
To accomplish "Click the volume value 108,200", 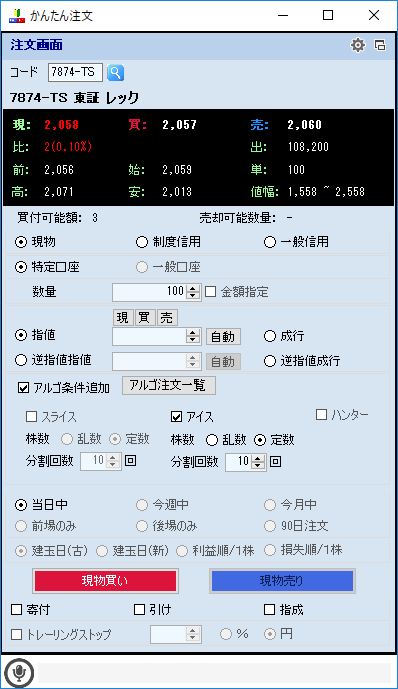I will [308, 147].
